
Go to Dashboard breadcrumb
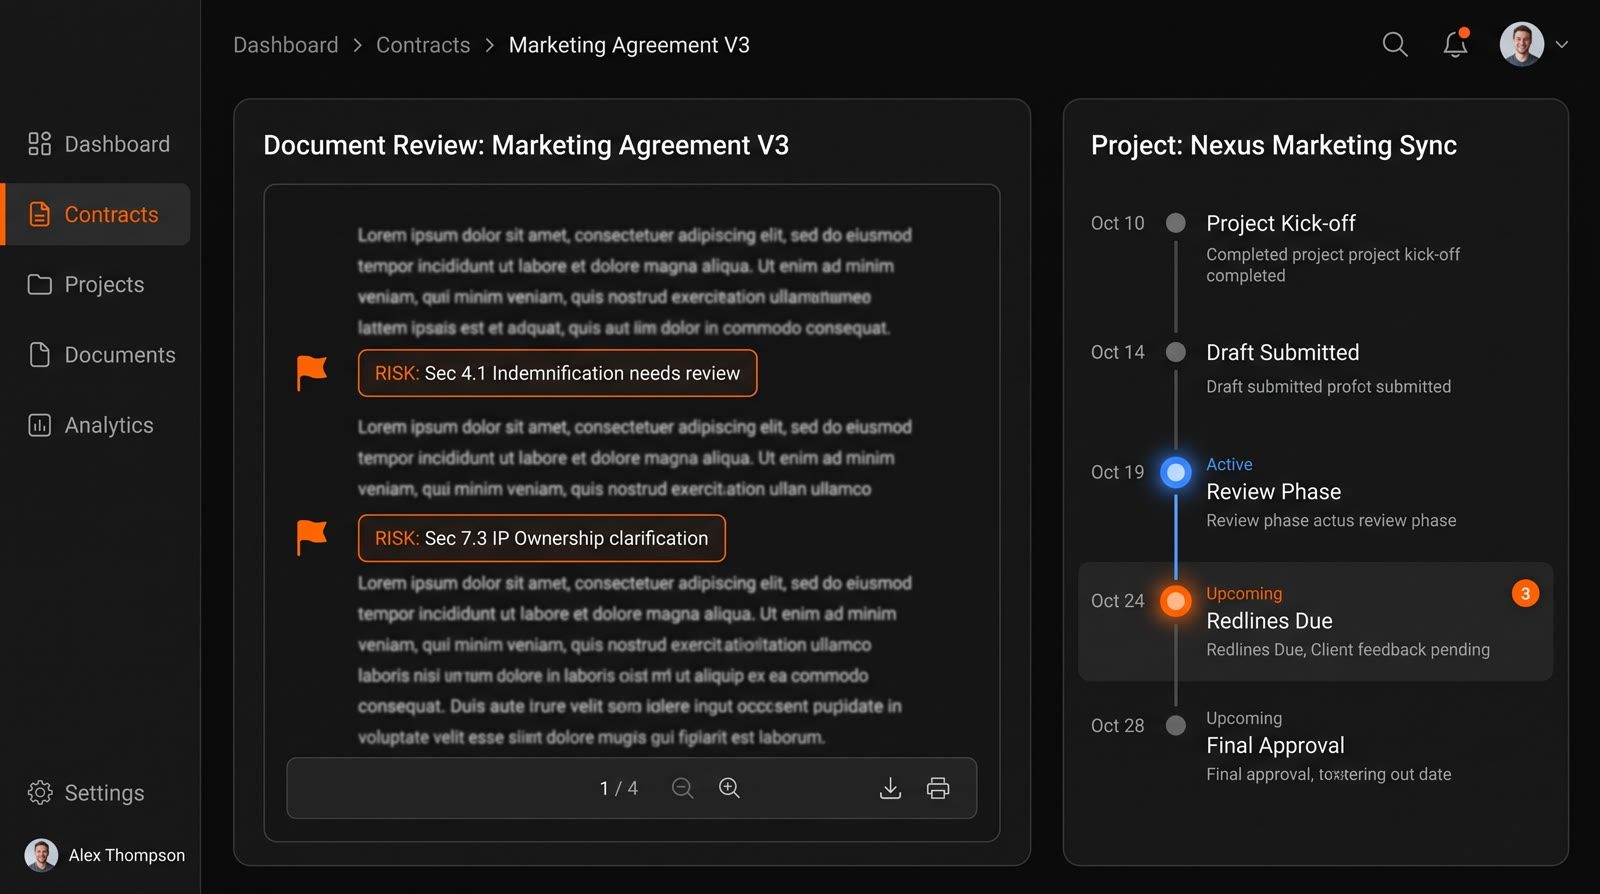pos(285,45)
